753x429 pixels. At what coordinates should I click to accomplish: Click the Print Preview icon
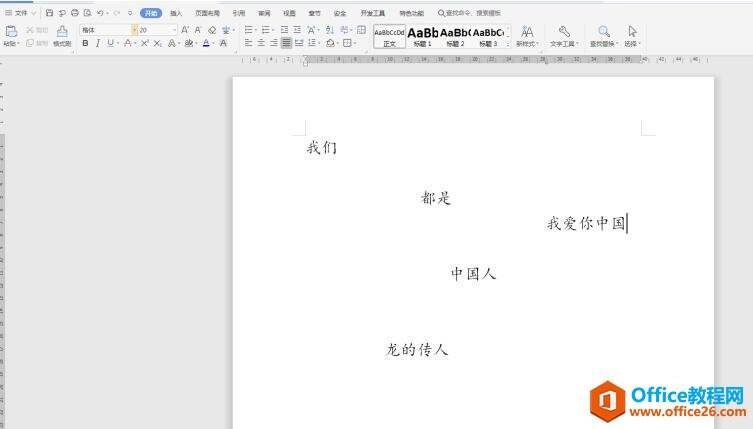[x=87, y=13]
